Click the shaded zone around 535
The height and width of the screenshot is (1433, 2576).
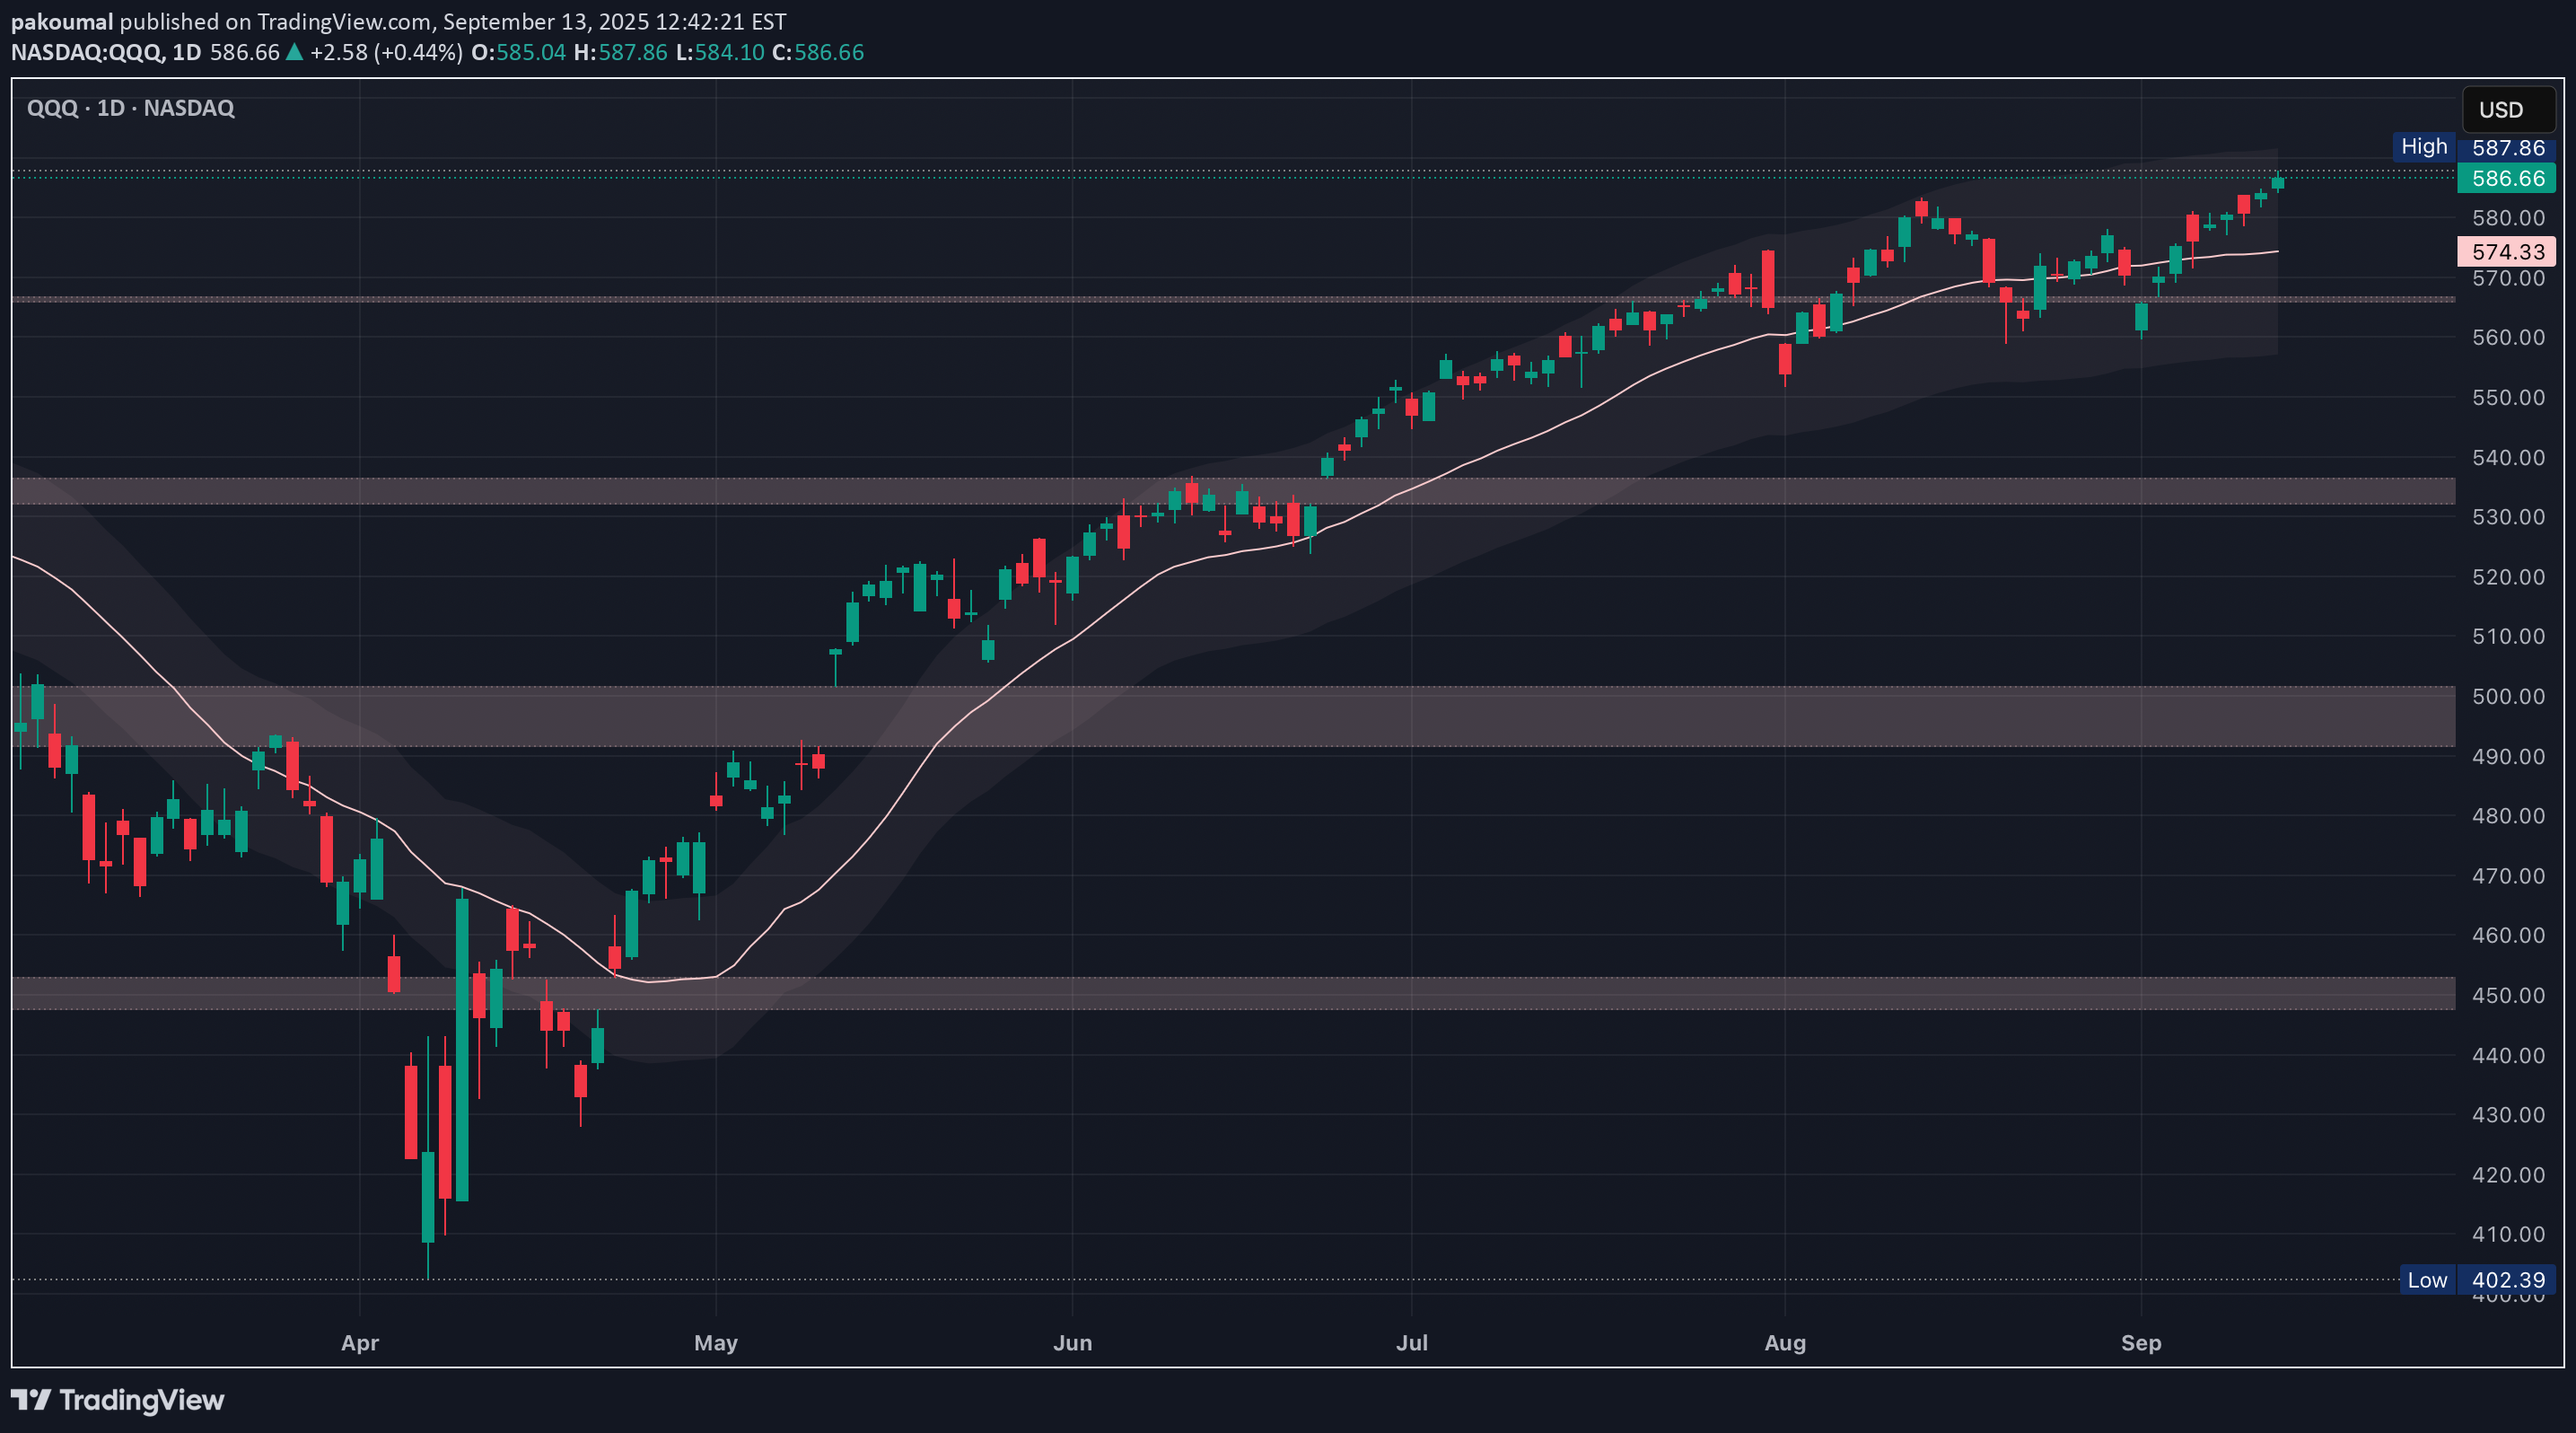tap(1233, 490)
